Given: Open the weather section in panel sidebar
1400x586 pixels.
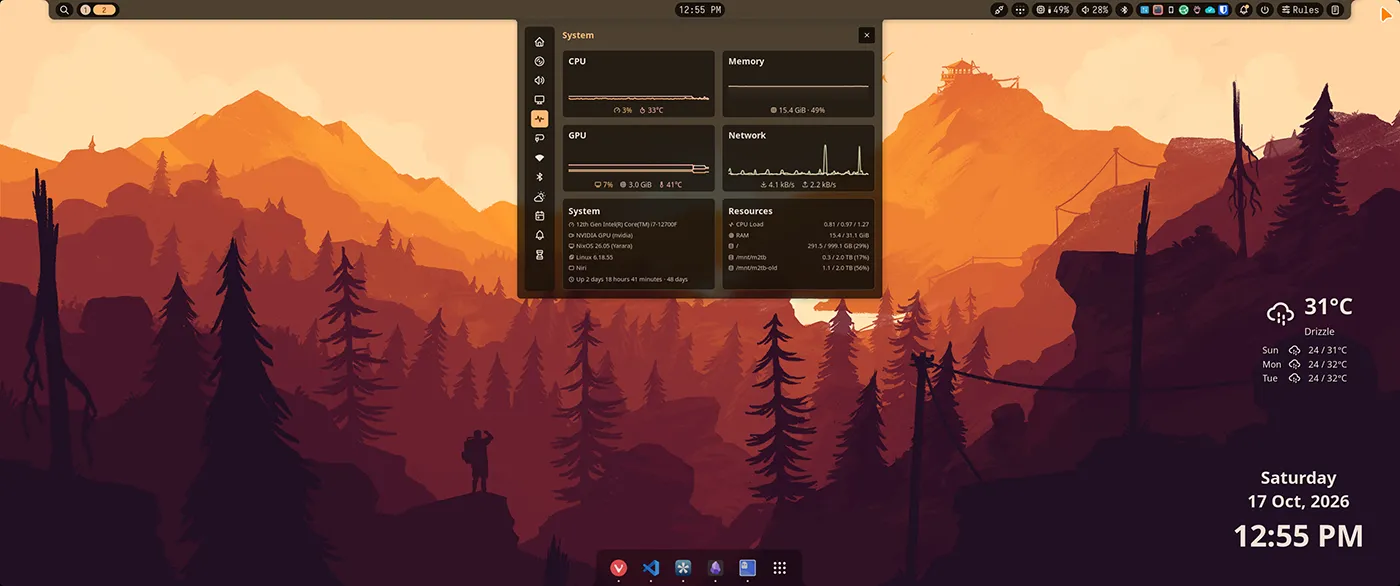Looking at the screenshot, I should (539, 197).
